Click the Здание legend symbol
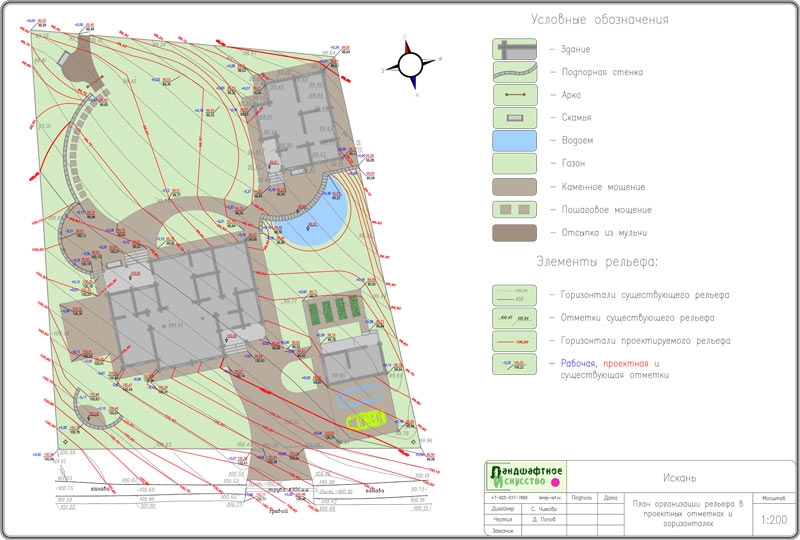This screenshot has width=800, height=540. pos(514,49)
